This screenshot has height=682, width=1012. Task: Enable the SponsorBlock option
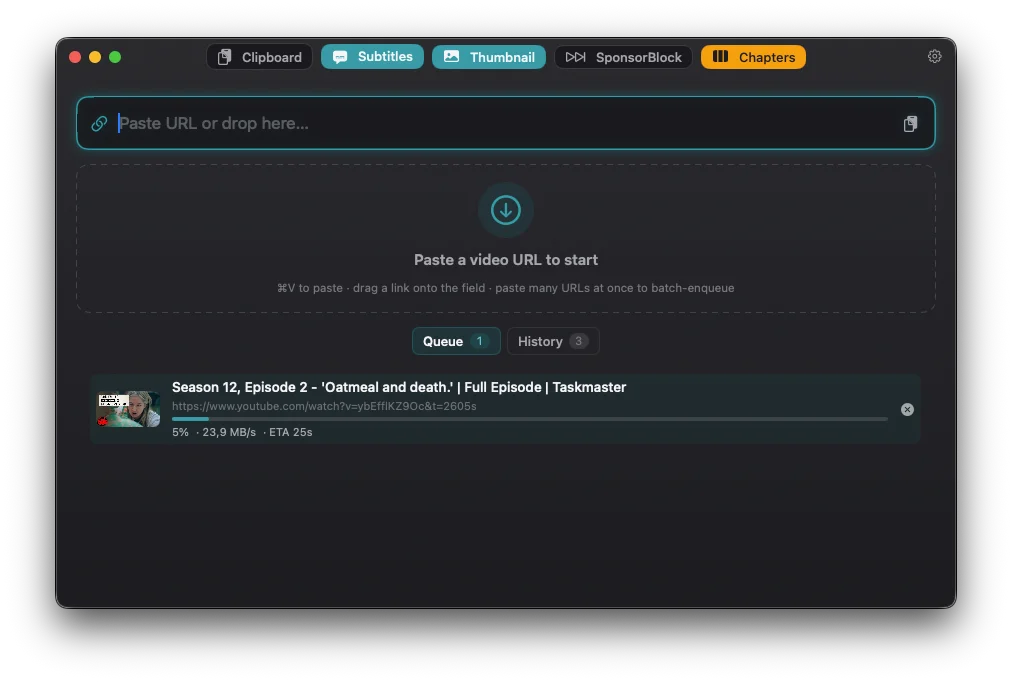point(623,57)
